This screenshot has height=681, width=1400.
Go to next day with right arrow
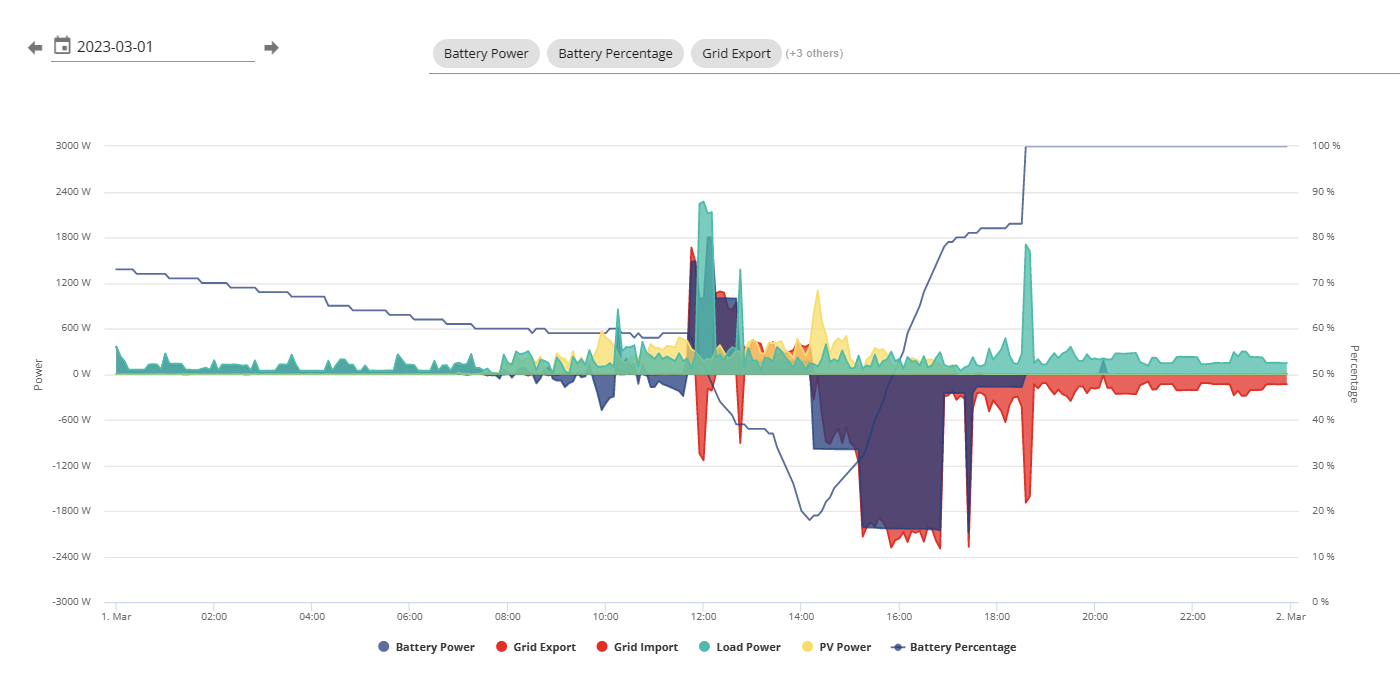[x=271, y=47]
